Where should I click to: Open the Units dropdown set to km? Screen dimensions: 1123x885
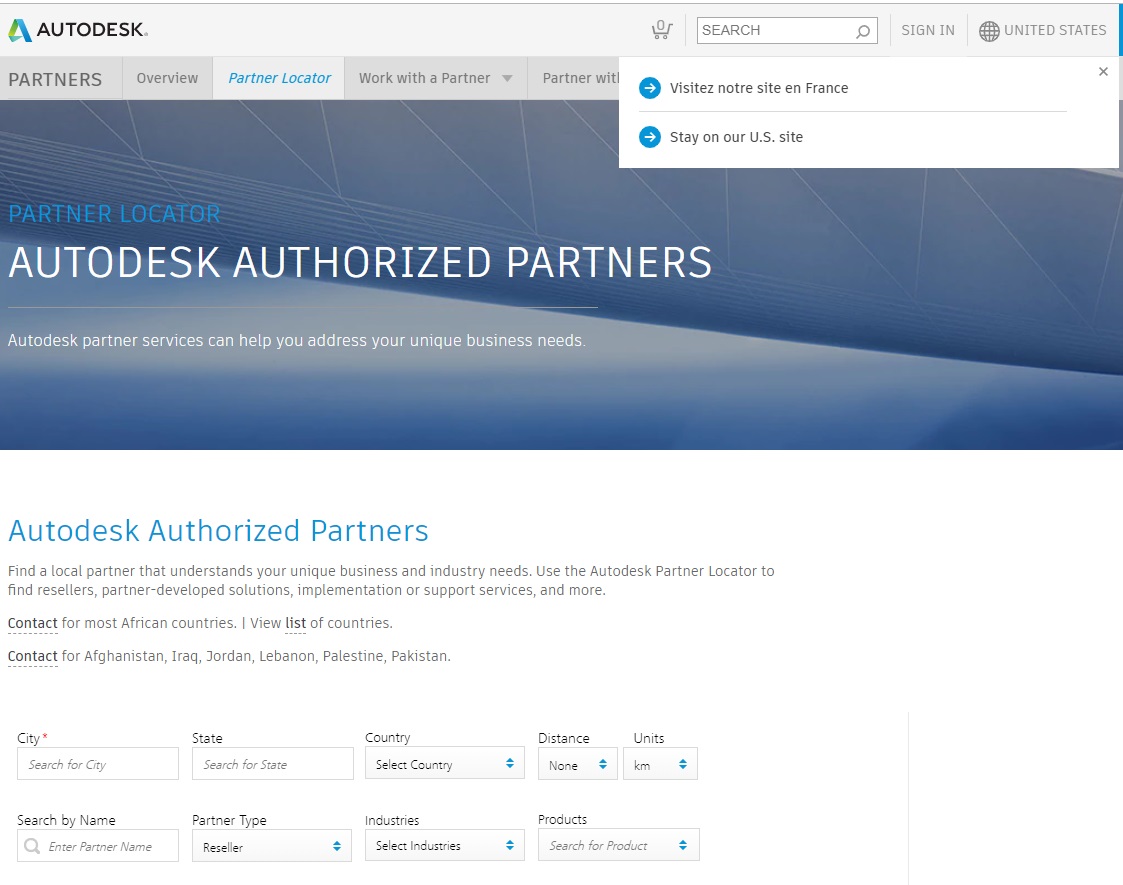click(660, 763)
